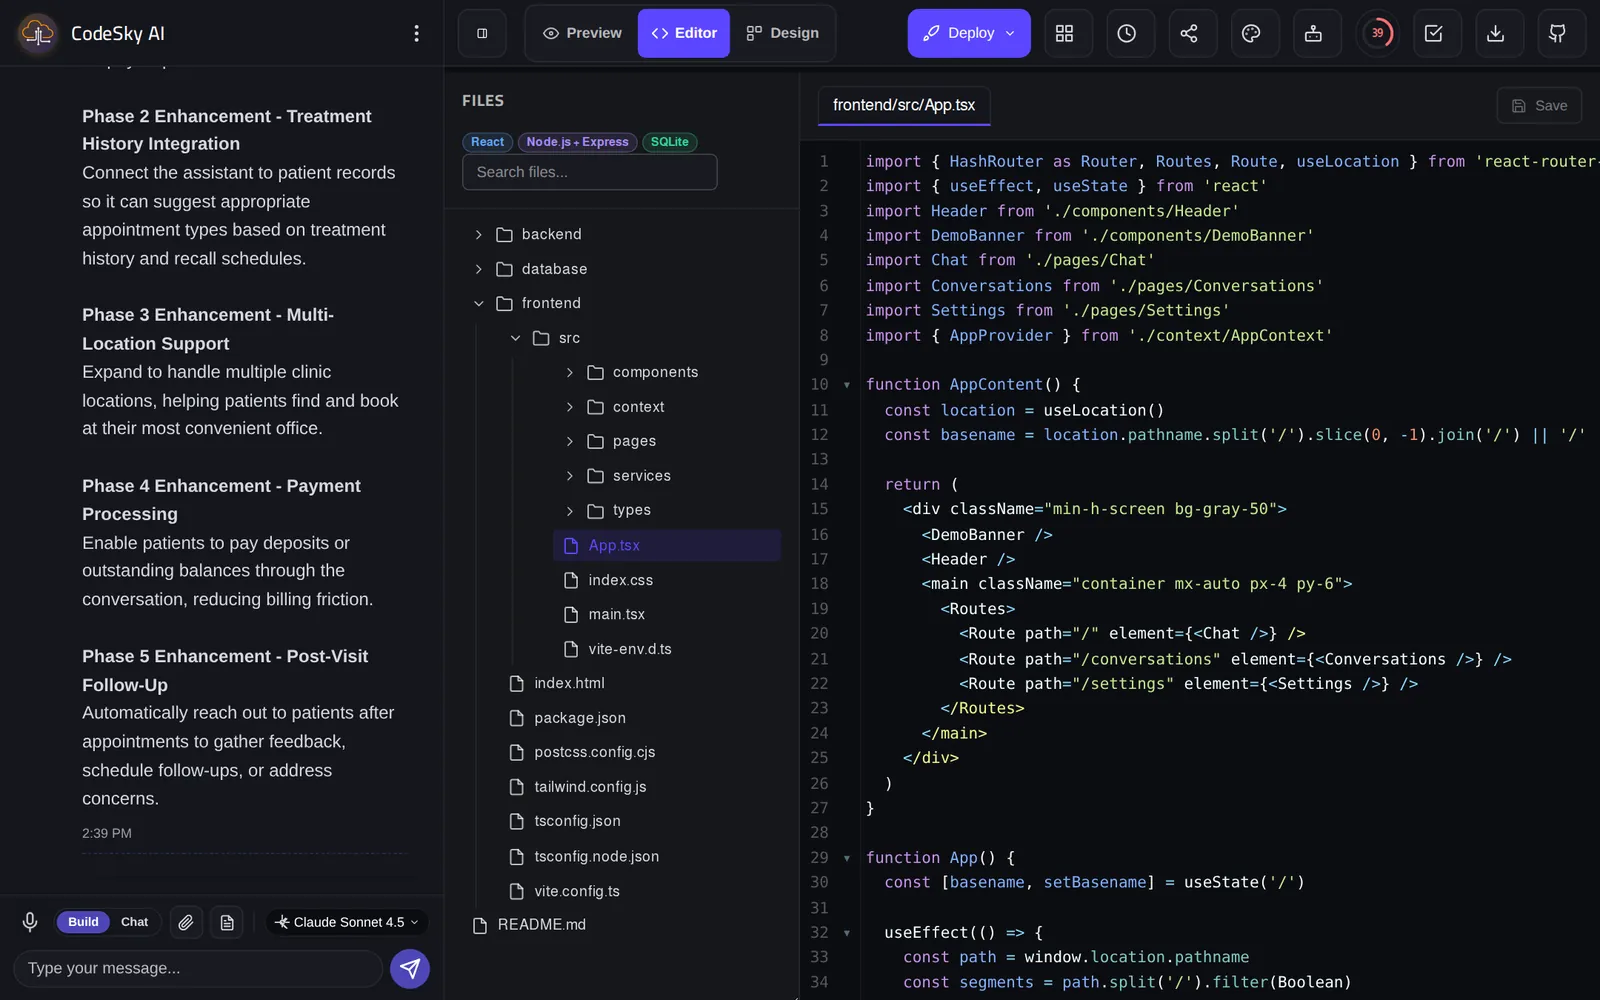Open the main.tsx file
The image size is (1600, 1000).
pos(616,614)
